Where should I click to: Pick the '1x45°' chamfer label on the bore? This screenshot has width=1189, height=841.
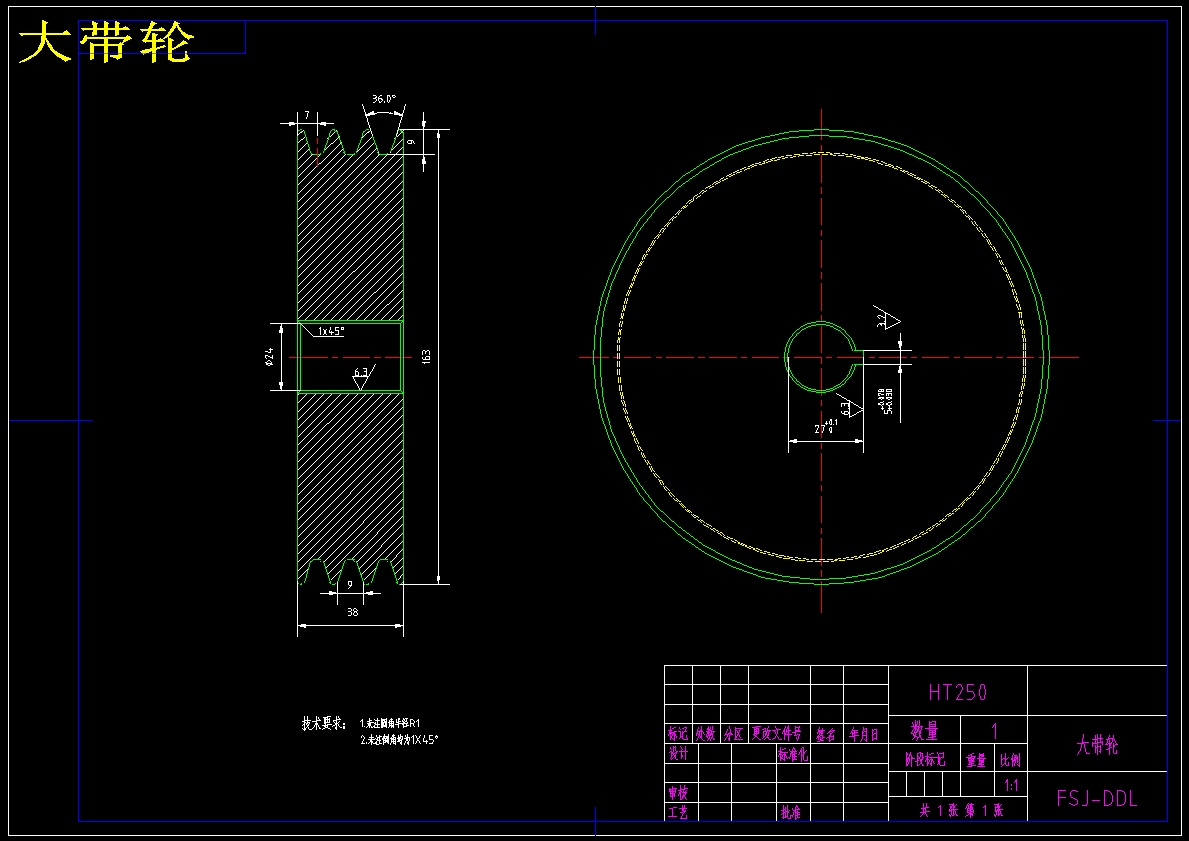331,331
